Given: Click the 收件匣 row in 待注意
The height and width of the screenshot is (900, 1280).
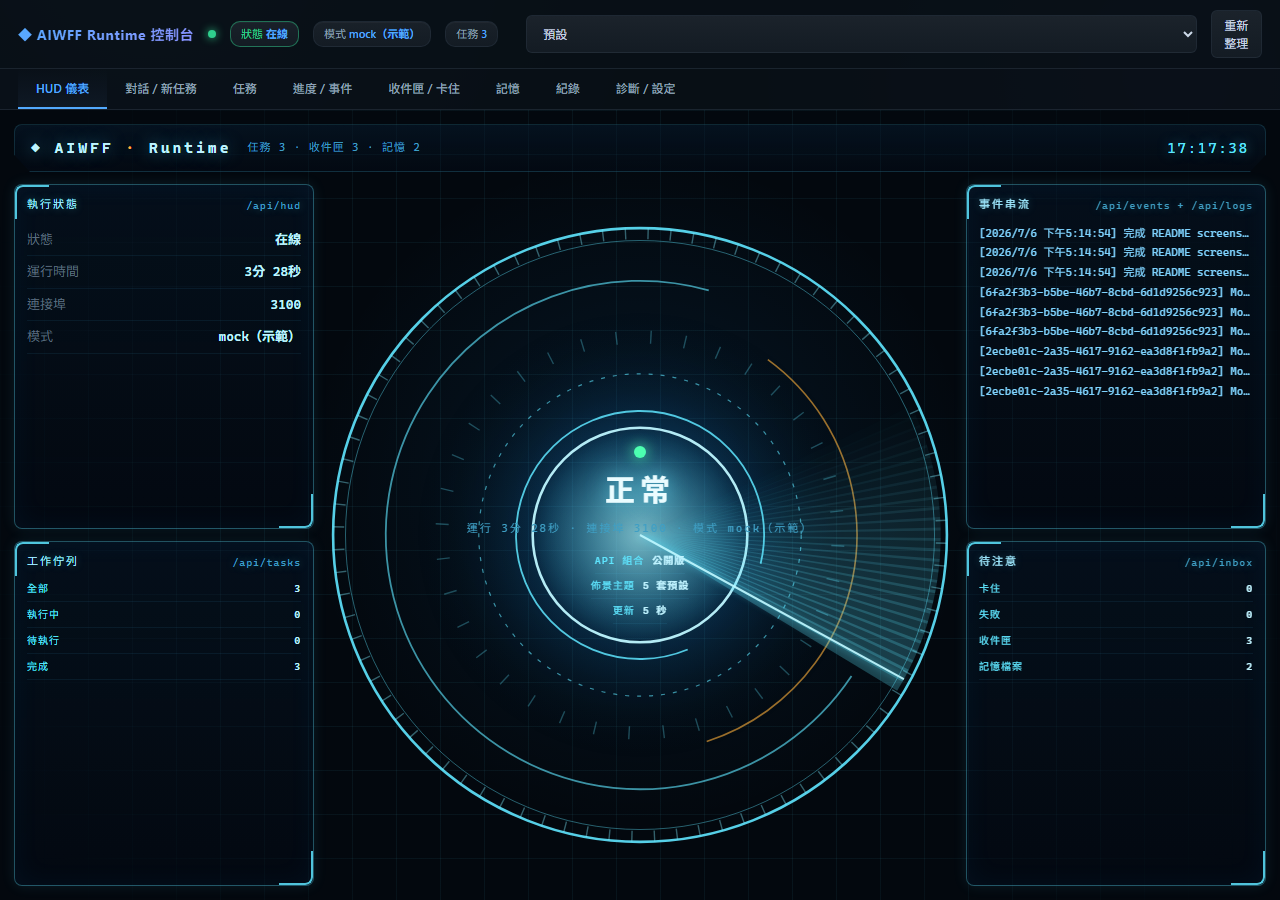Looking at the screenshot, I should [x=1115, y=641].
